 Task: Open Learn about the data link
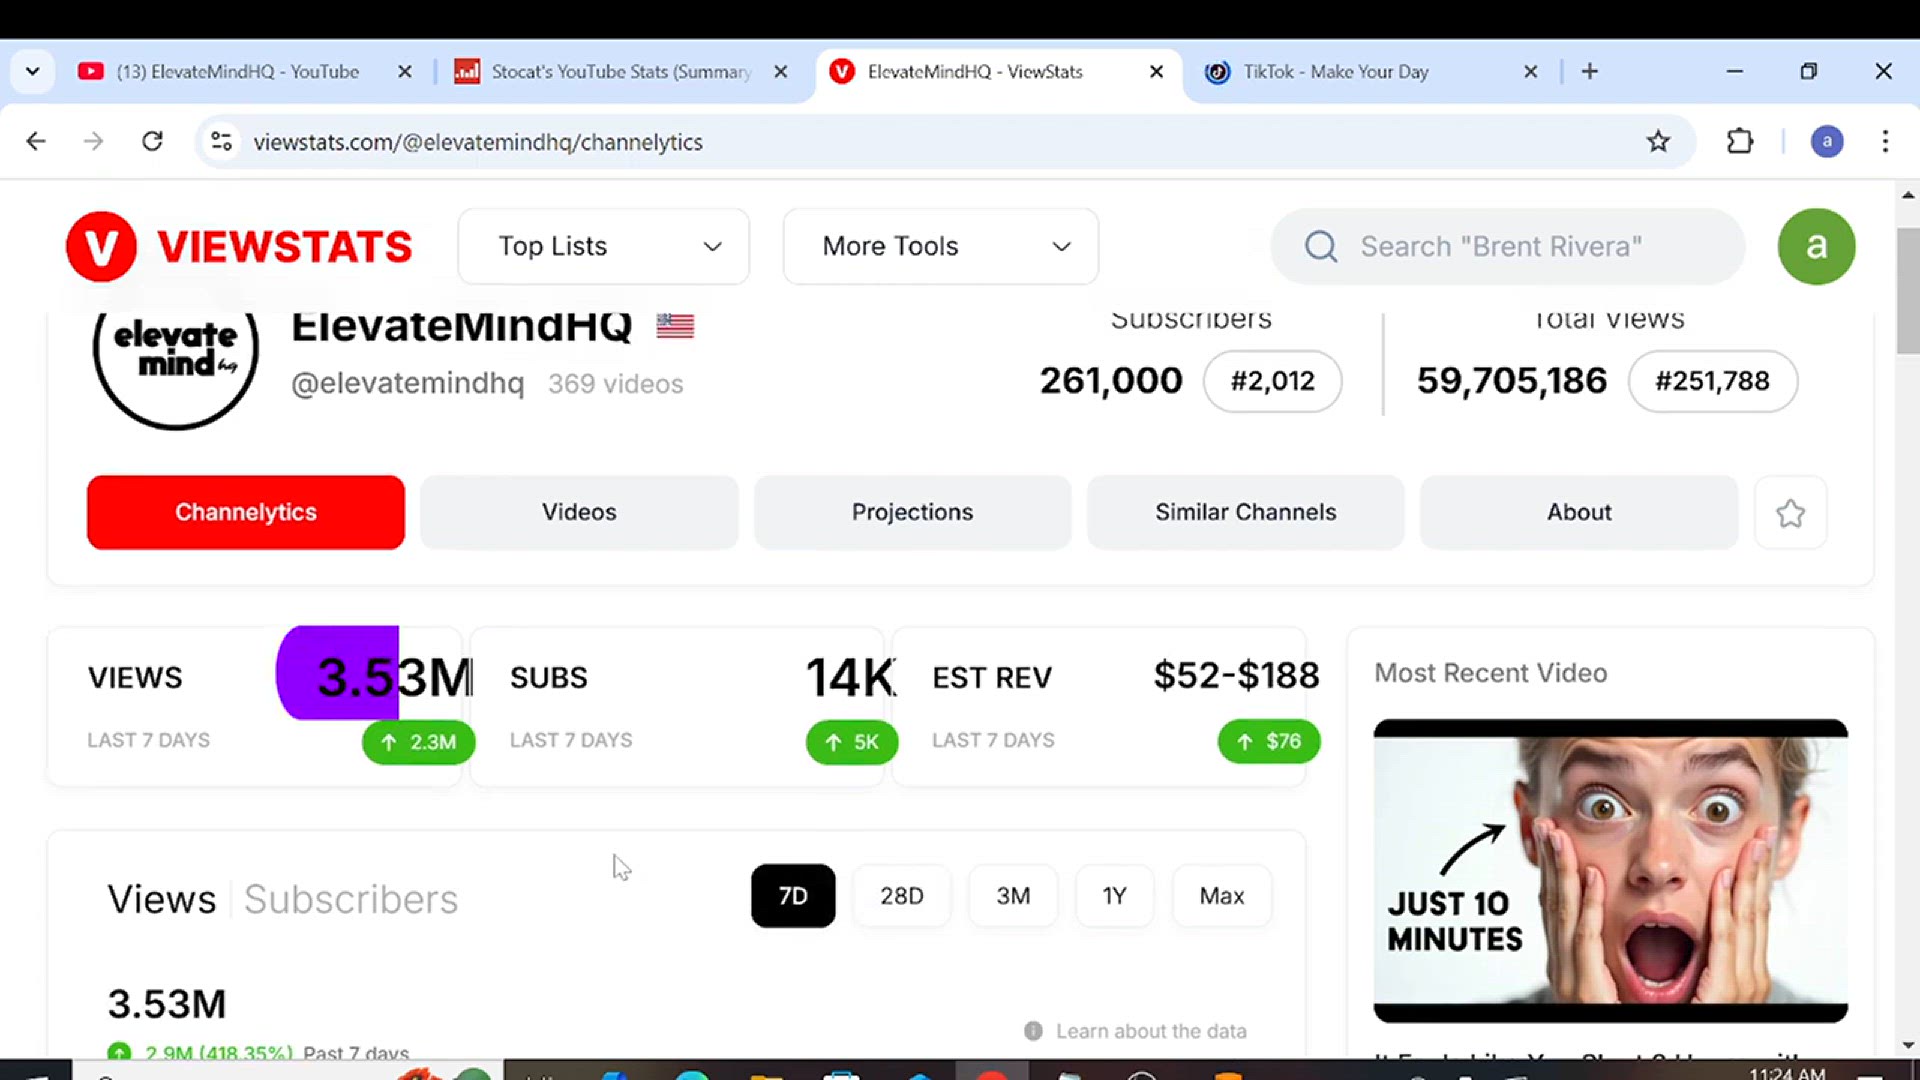click(x=1151, y=1031)
